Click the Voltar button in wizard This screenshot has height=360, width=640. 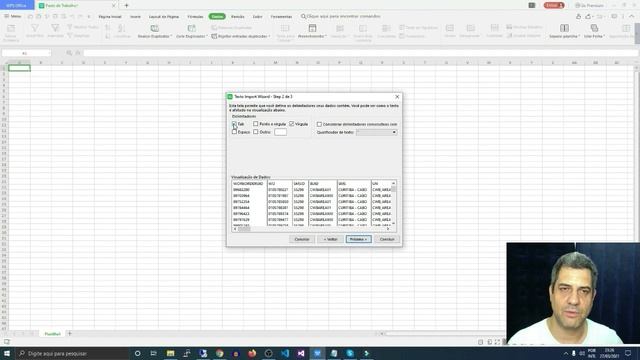[x=330, y=239]
